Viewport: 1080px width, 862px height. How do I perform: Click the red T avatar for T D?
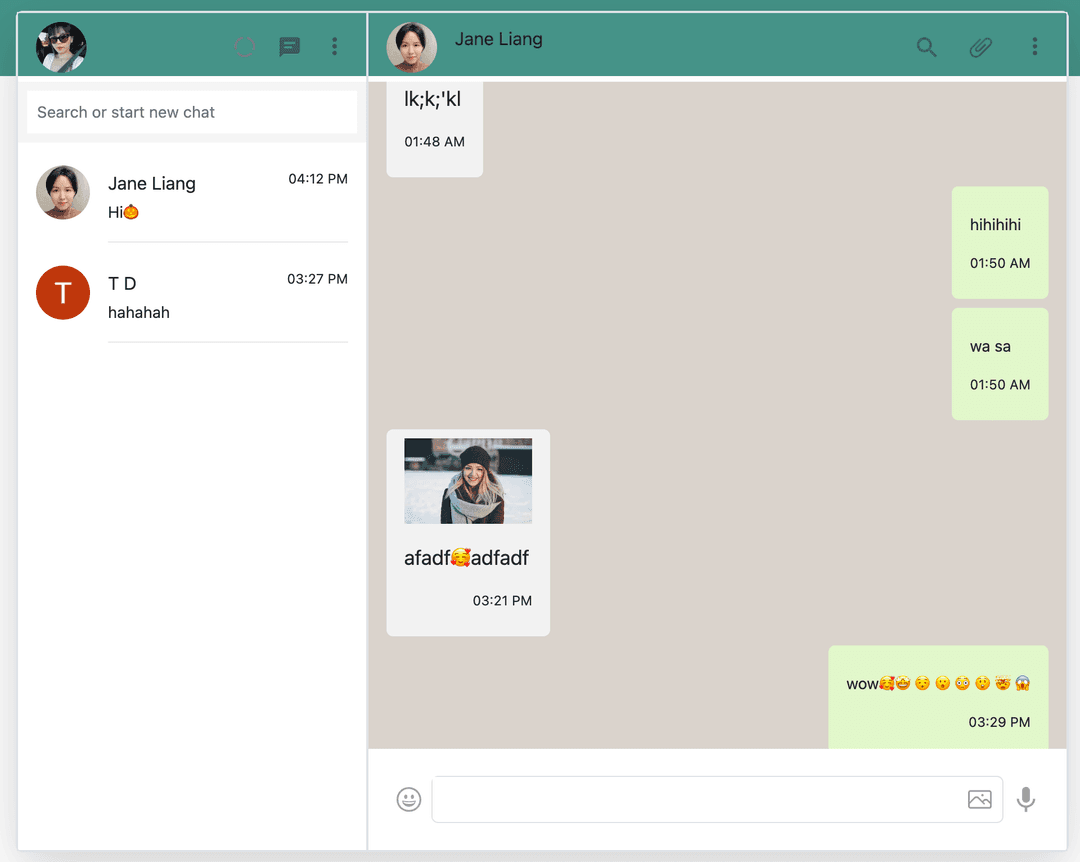click(63, 293)
